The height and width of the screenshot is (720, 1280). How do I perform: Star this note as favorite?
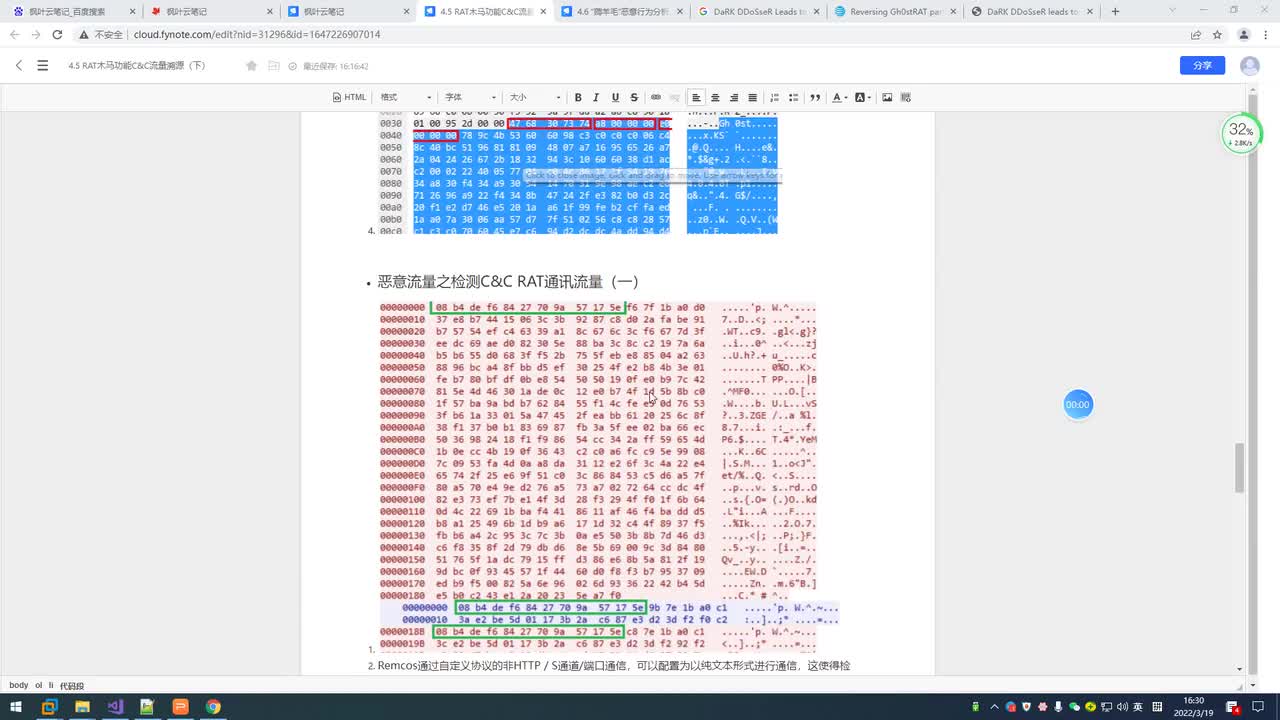point(251,66)
